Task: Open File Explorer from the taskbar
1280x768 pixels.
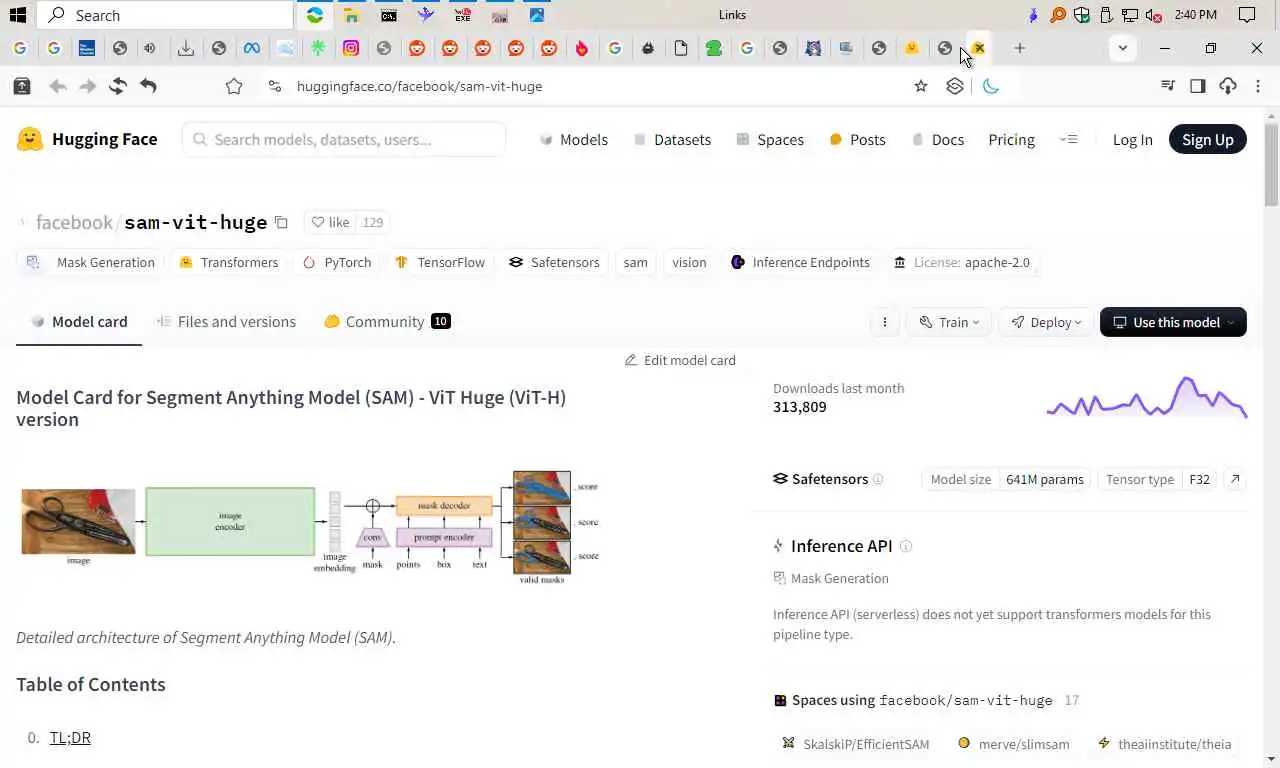Action: pyautogui.click(x=351, y=15)
